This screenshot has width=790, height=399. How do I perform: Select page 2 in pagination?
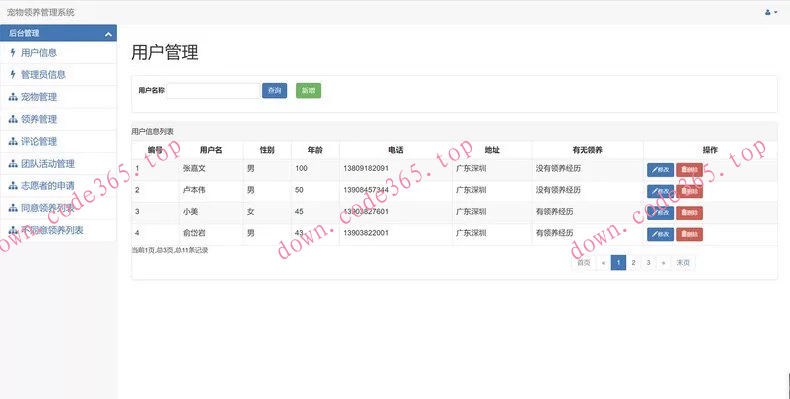[633, 262]
